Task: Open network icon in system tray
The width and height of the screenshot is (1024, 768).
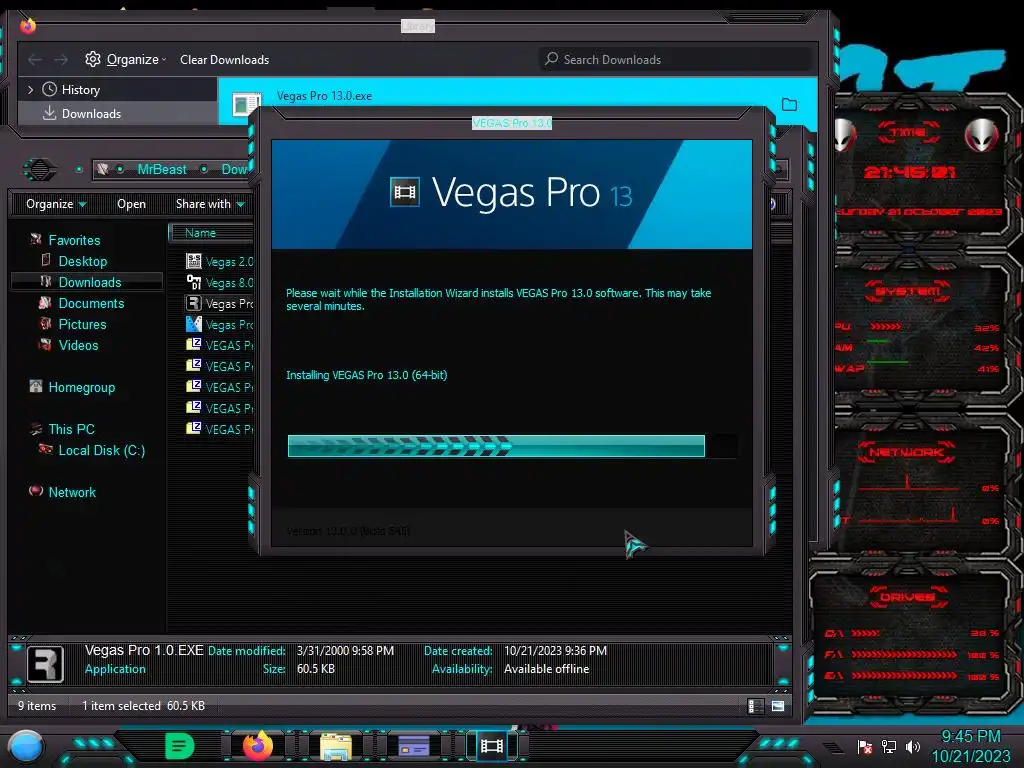Action: 889,746
